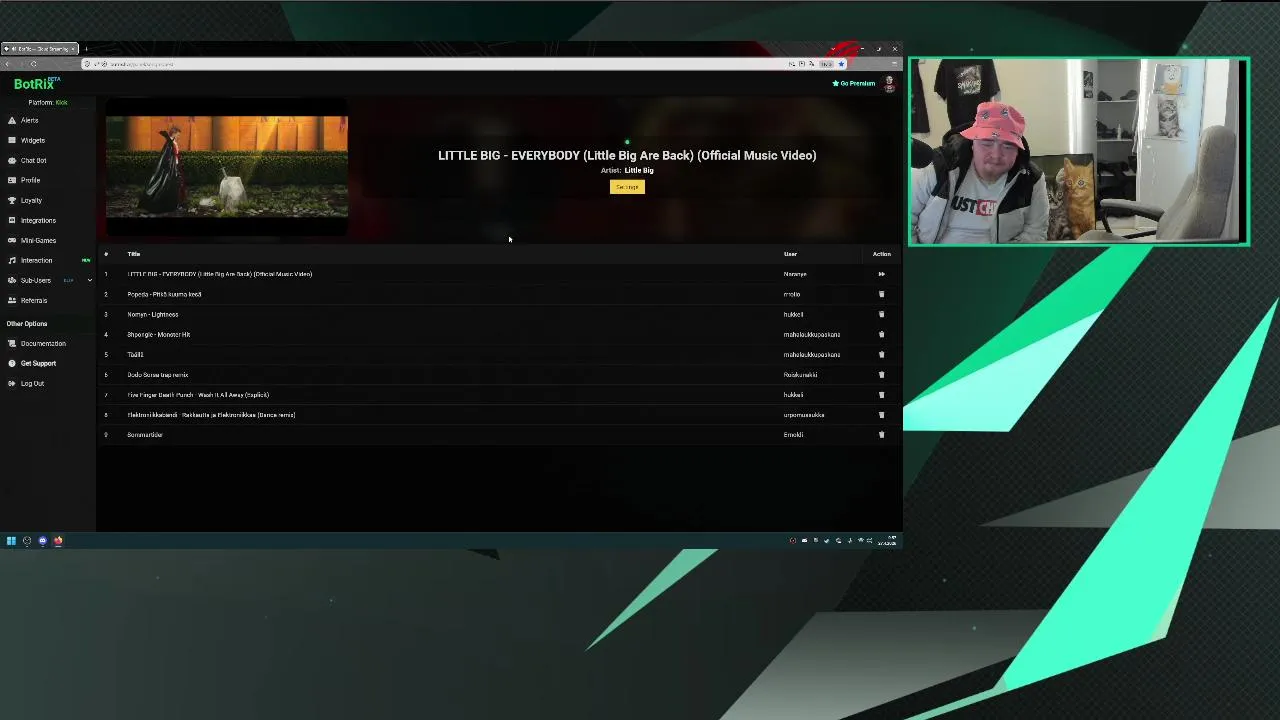1280x720 pixels.
Task: Open a new browser tab
Action: [86, 49]
